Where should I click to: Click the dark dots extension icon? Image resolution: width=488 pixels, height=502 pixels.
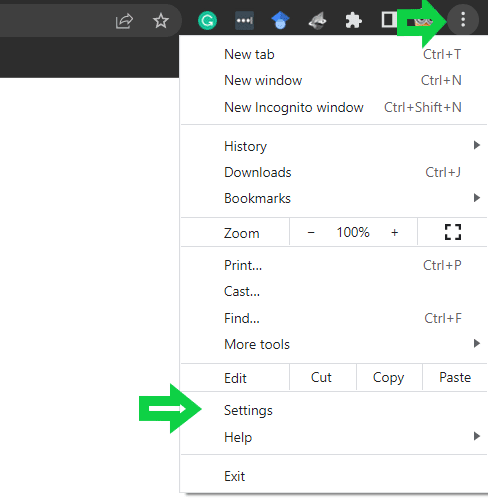coord(244,21)
